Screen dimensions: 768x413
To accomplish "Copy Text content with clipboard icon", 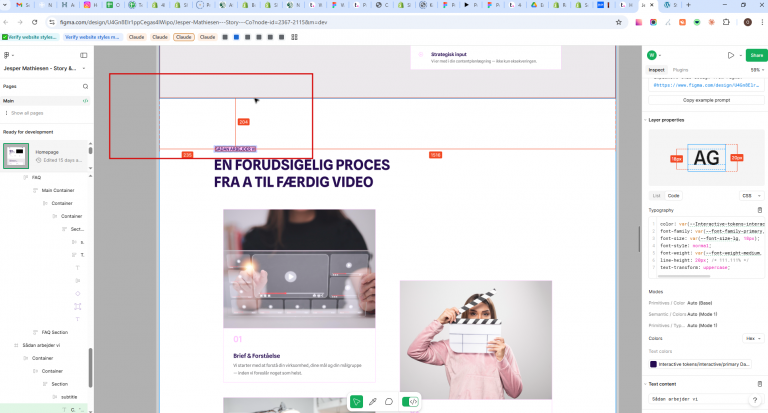I will pos(760,384).
